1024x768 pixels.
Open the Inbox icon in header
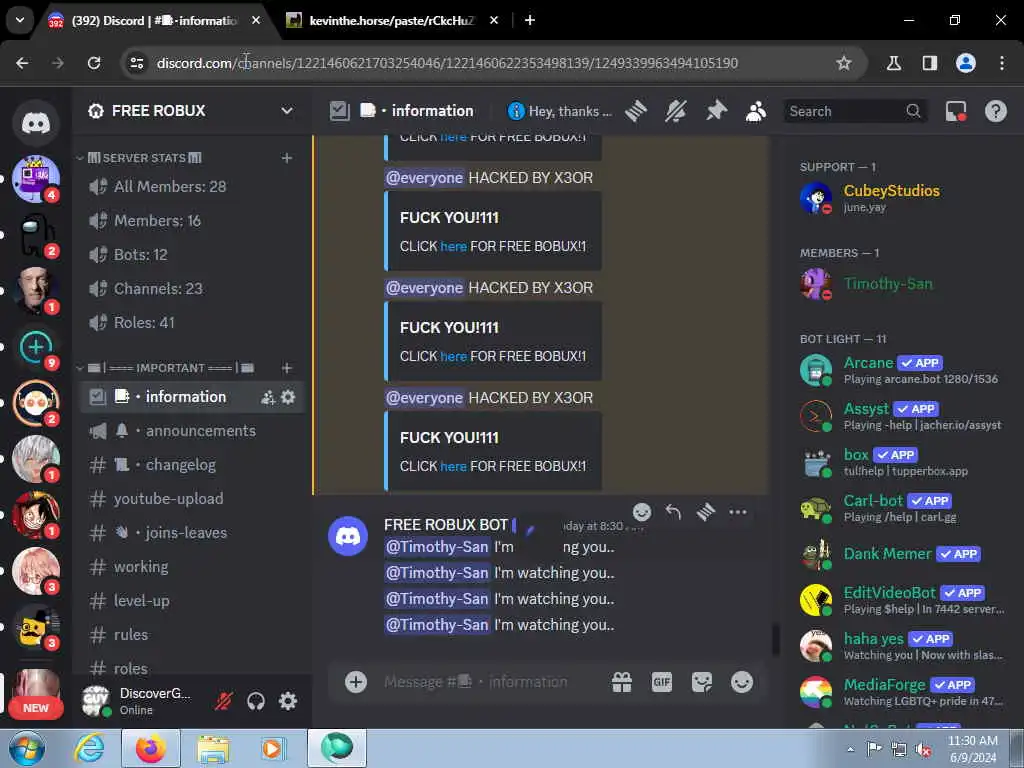(x=956, y=111)
